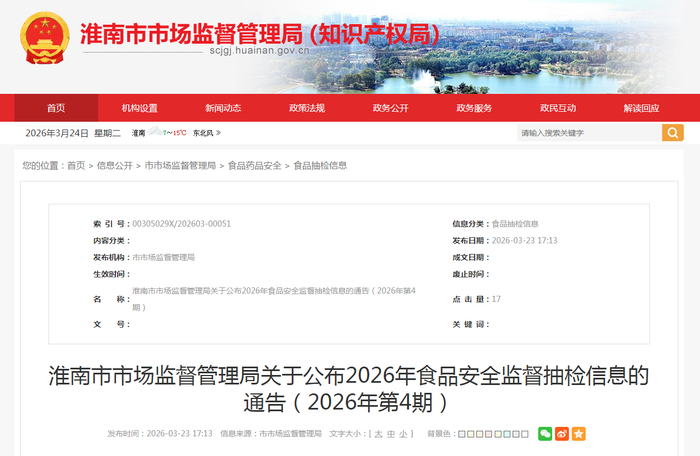The image size is (700, 456).
Task: Click the 信息分类 value 食品抽检信息
Action: click(x=515, y=224)
